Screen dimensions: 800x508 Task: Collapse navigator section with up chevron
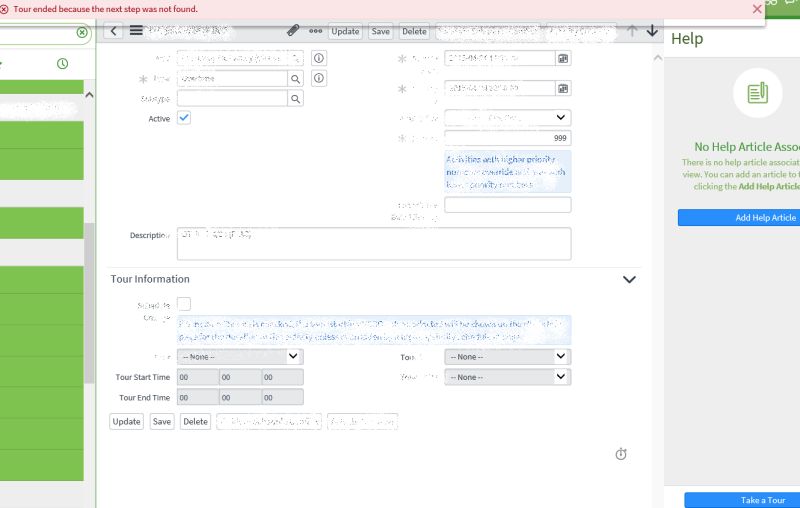pyautogui.click(x=89, y=95)
